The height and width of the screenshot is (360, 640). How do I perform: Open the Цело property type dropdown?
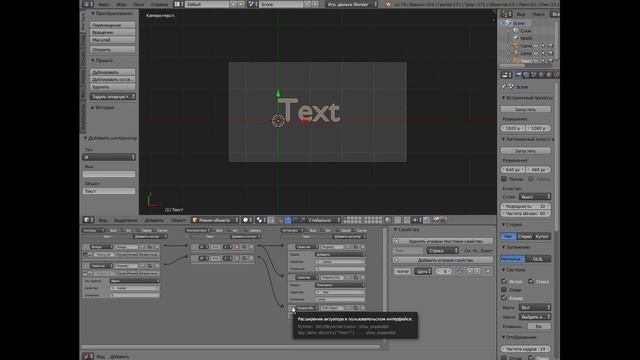pyautogui.click(x=423, y=271)
